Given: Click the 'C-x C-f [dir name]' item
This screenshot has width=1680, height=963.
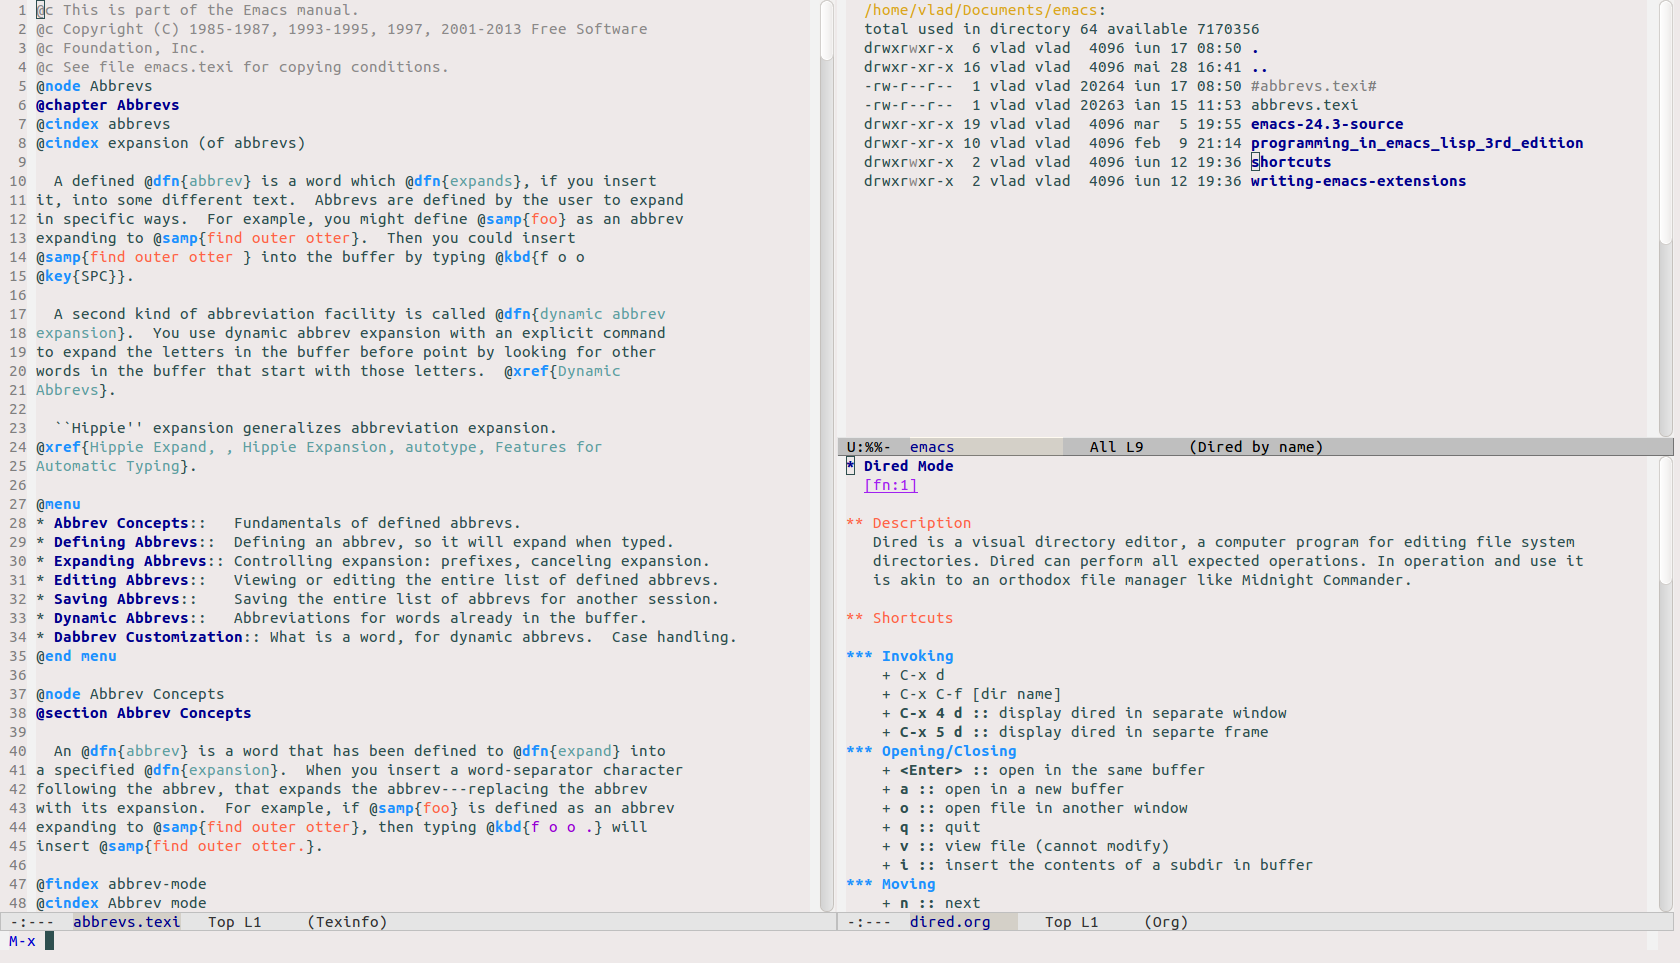Looking at the screenshot, I should [971, 694].
